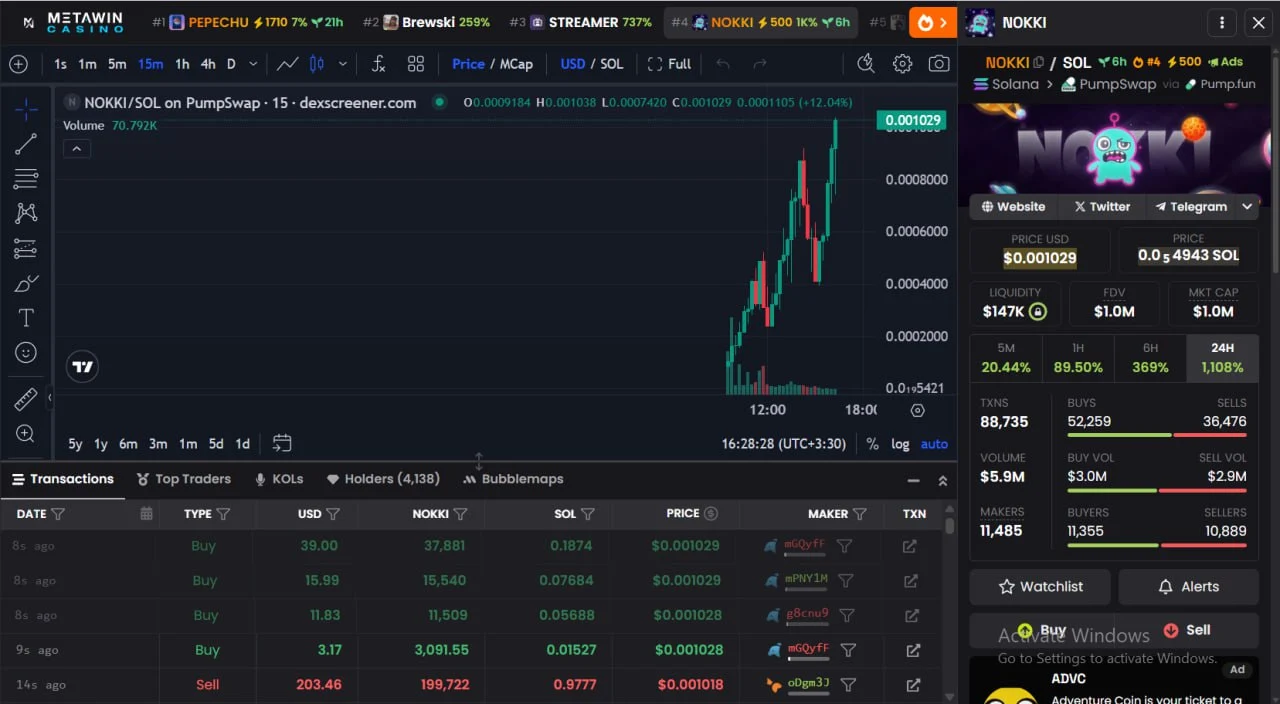The image size is (1280, 704).
Task: Open the Bubblemaps tab
Action: pos(514,479)
